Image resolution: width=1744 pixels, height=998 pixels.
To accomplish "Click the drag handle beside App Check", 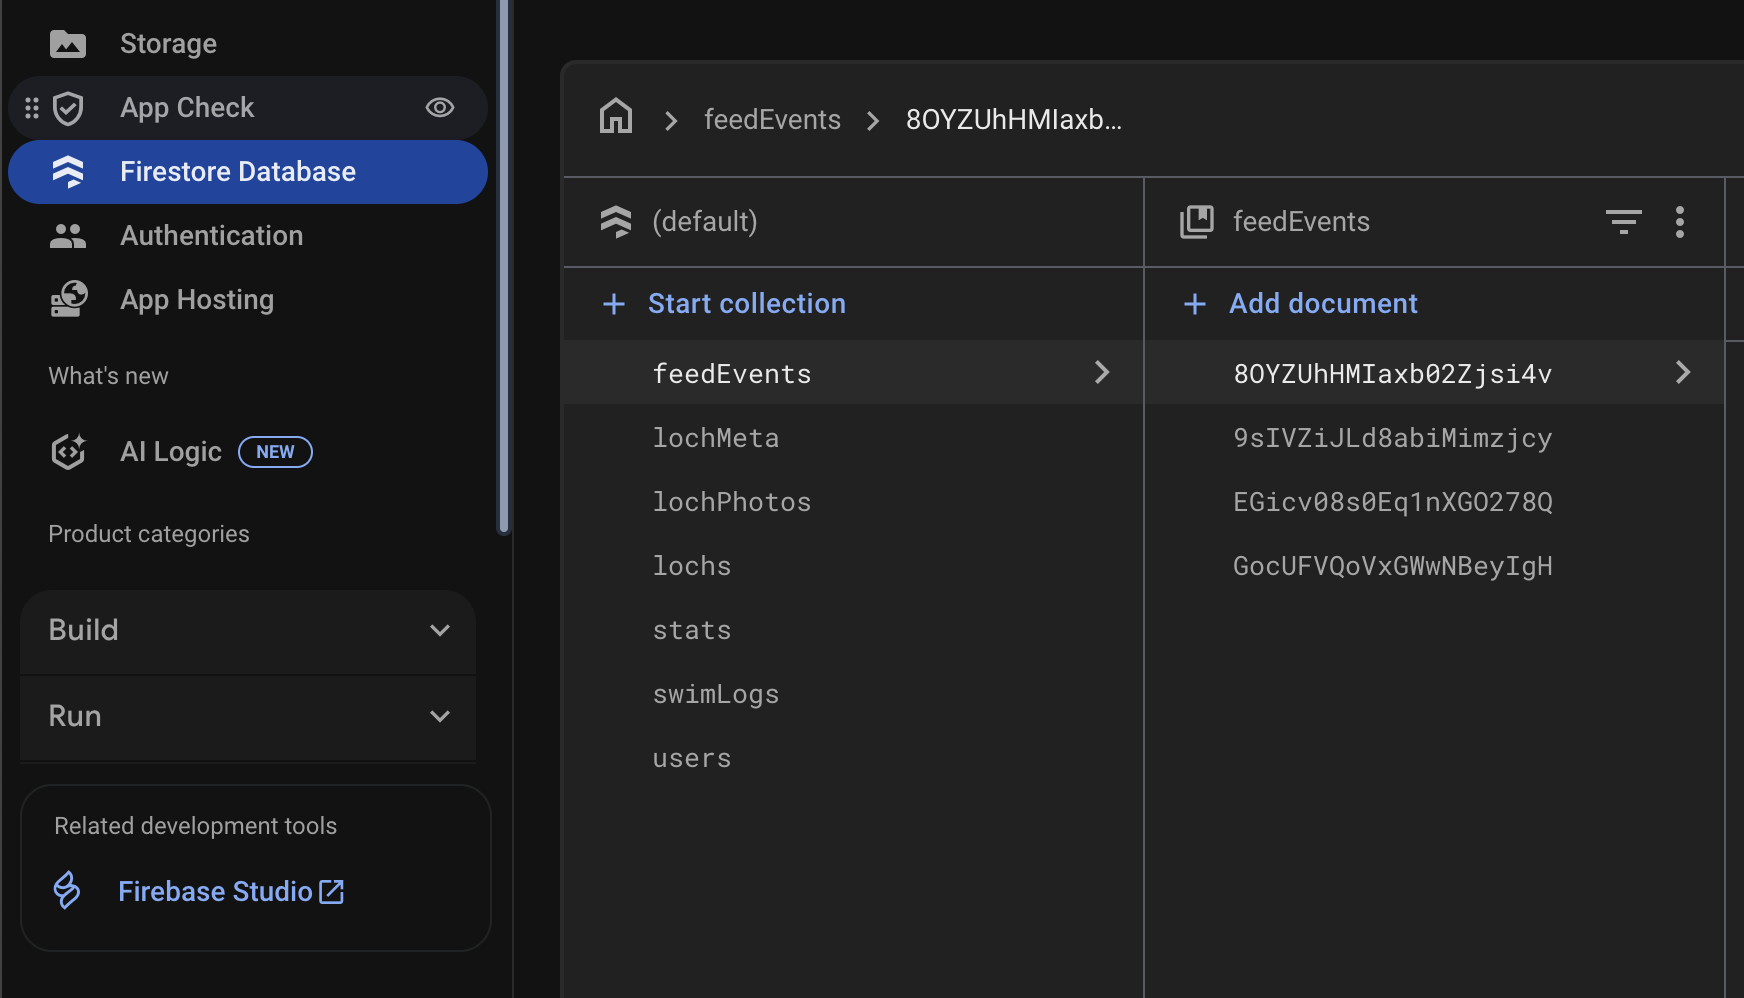I will [32, 108].
